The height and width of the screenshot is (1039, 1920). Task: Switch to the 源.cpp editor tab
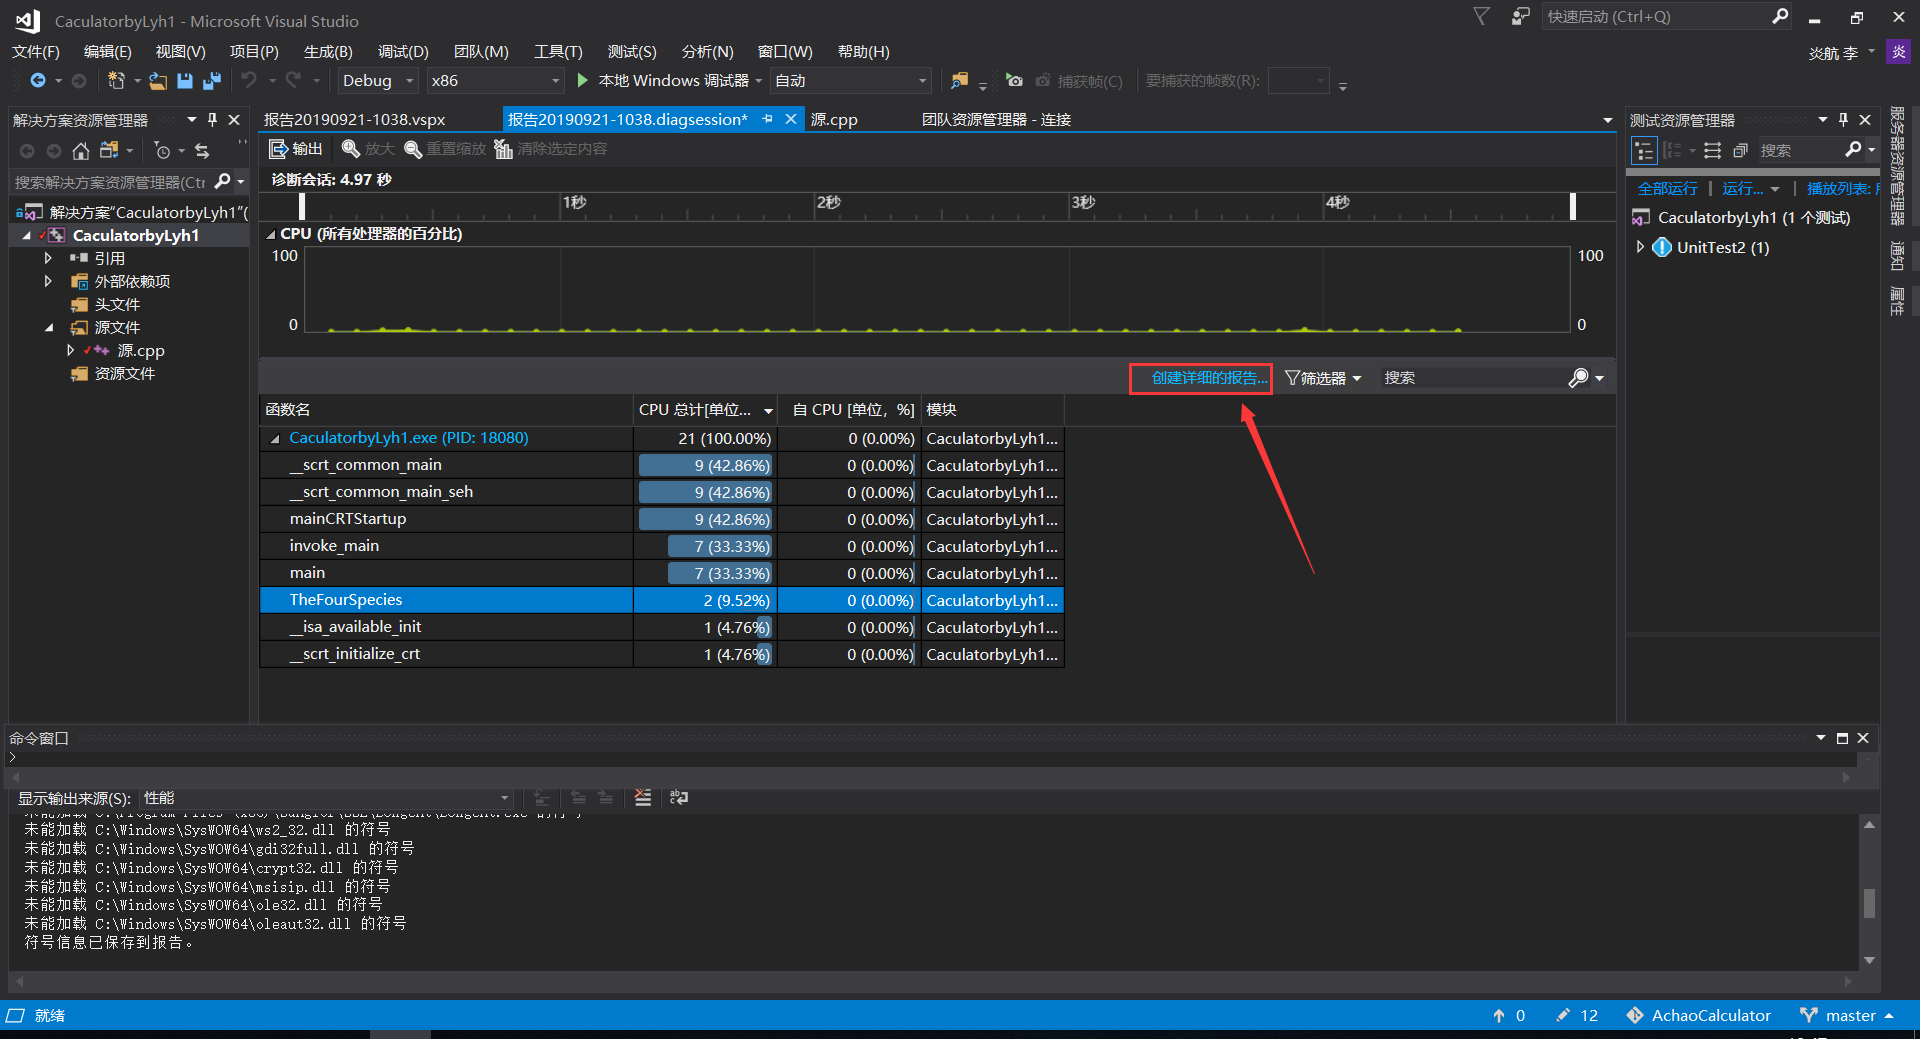834,120
